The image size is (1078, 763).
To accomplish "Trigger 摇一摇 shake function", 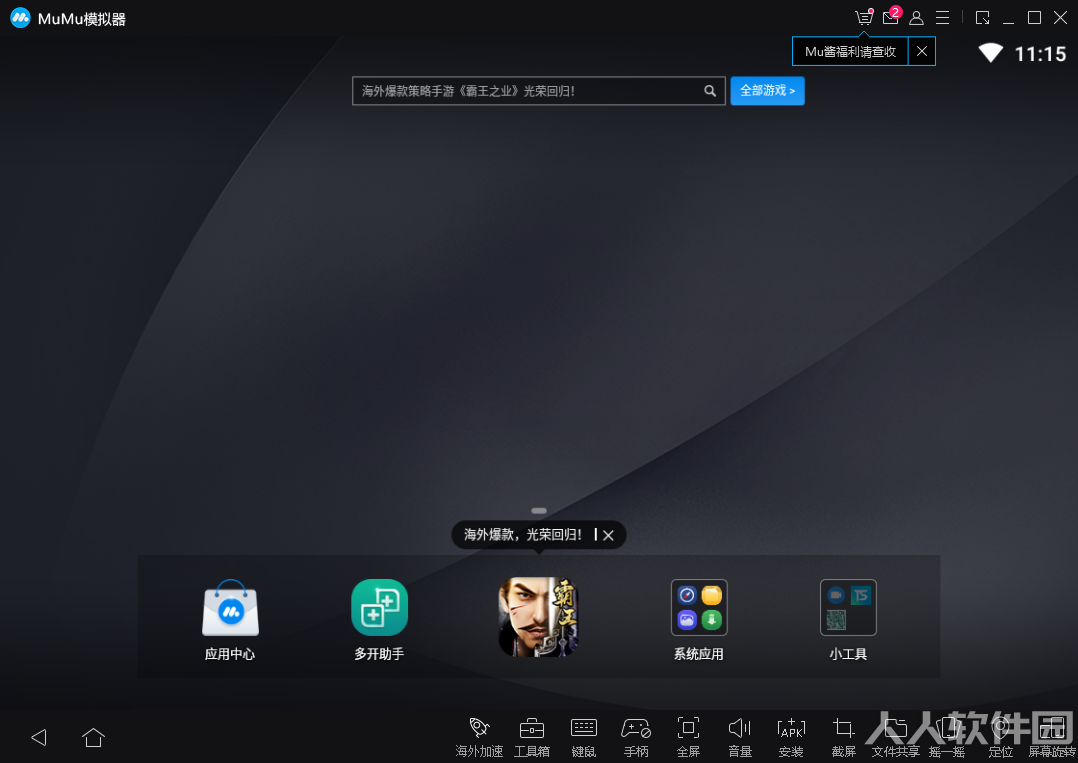I will pos(947,738).
